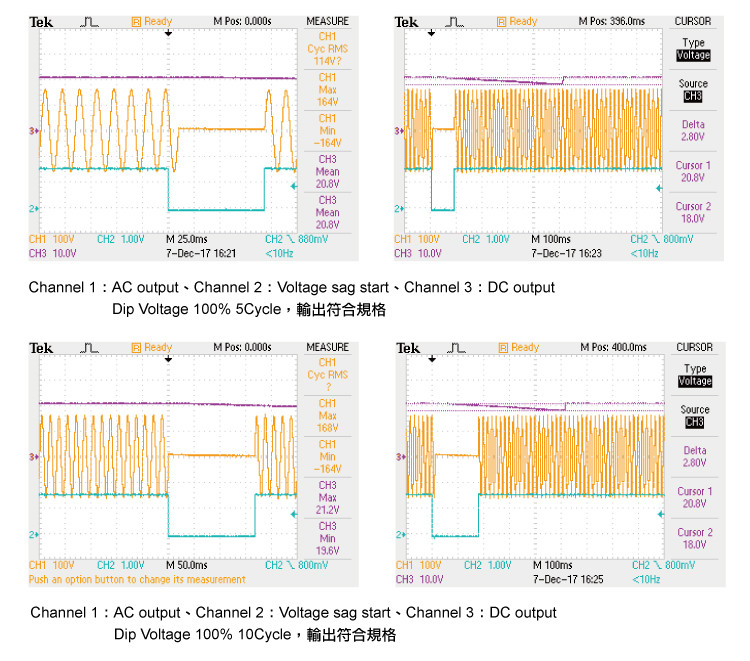The image size is (750, 661).
Task: Click channel 3 ground marker in bottom-right scope
Action: pos(400,456)
